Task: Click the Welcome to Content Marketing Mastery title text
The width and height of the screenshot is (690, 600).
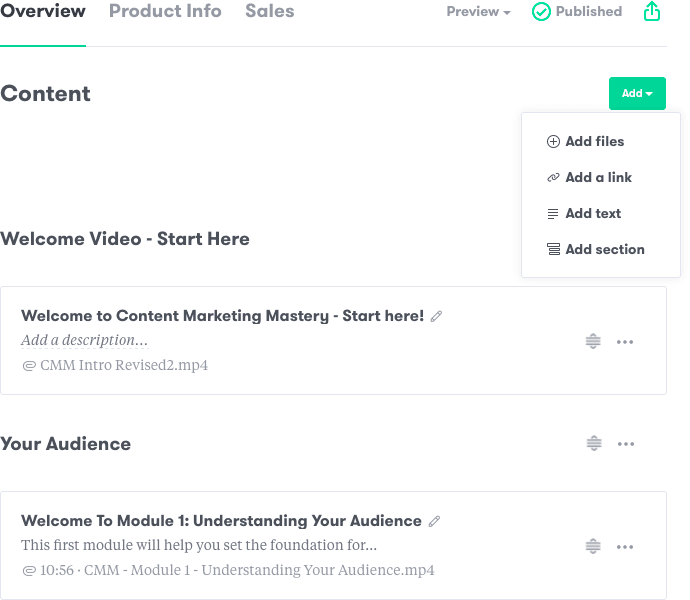Action: [222, 316]
